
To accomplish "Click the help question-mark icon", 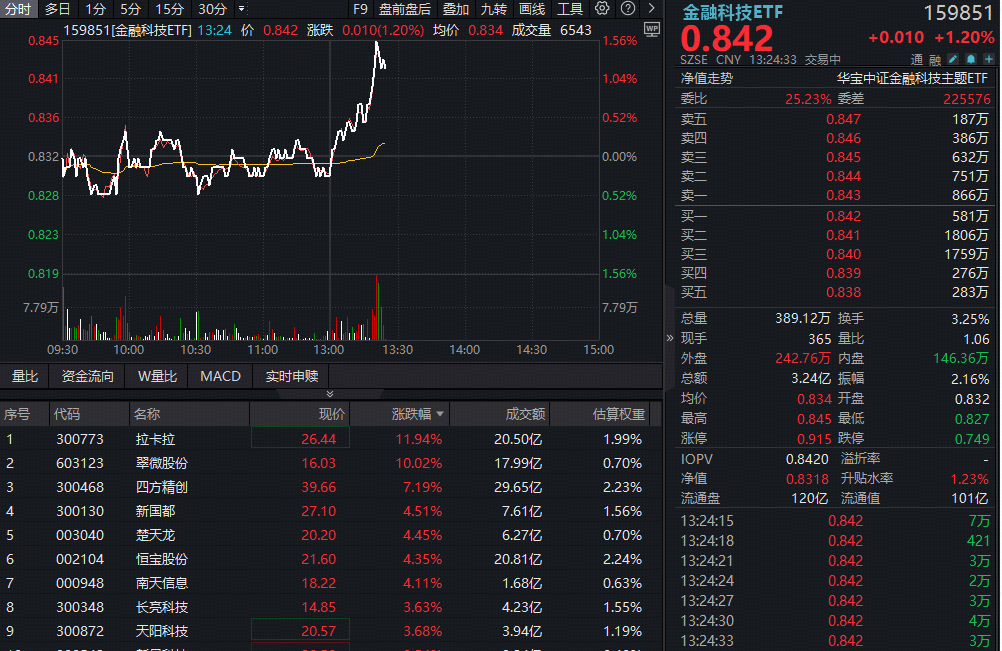I will point(628,8).
